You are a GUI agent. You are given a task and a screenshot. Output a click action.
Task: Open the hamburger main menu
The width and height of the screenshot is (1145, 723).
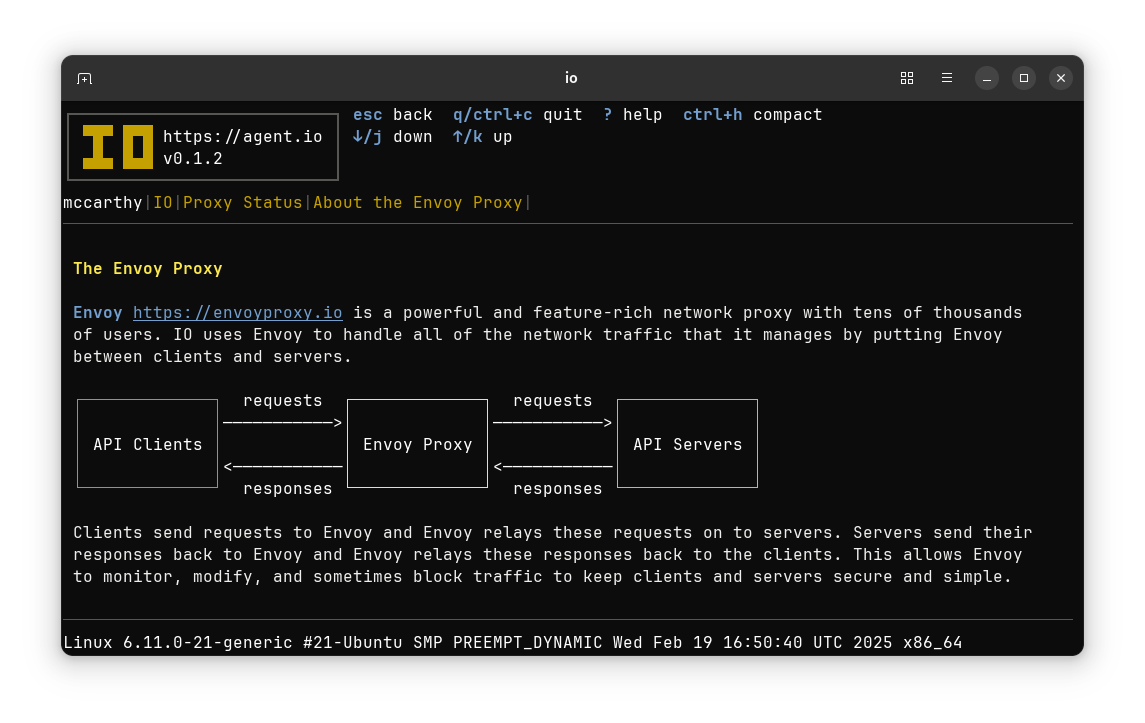pos(946,78)
